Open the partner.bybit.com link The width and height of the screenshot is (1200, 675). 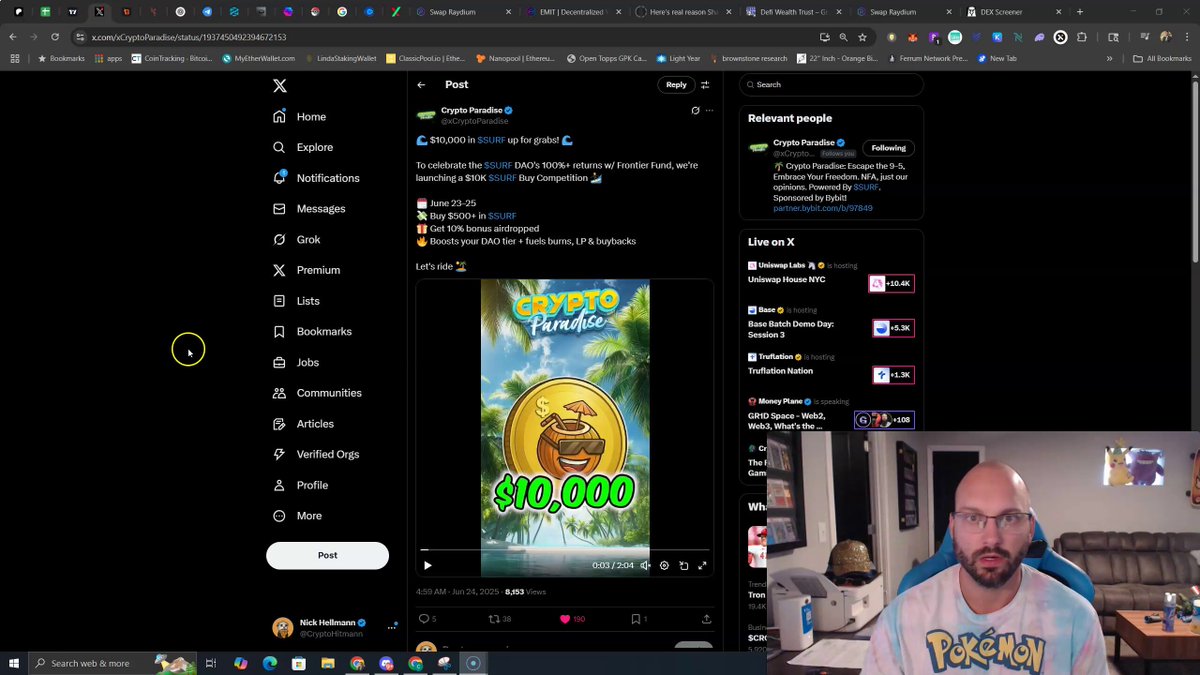[x=822, y=208]
